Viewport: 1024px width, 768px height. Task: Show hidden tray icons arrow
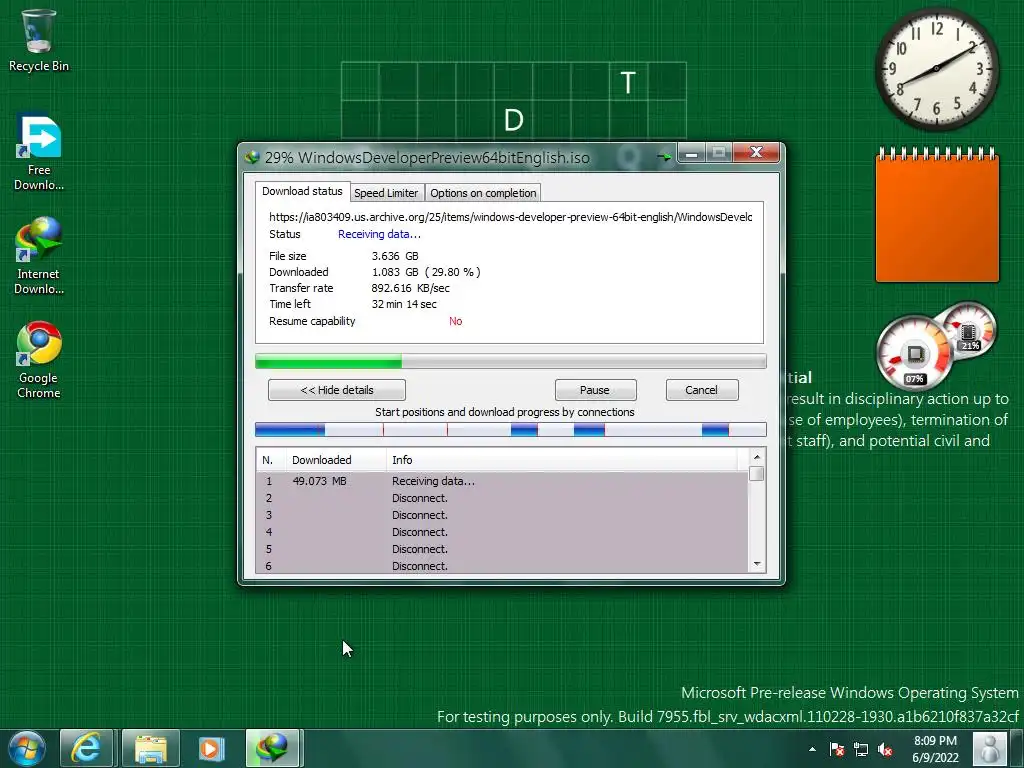[x=812, y=750]
